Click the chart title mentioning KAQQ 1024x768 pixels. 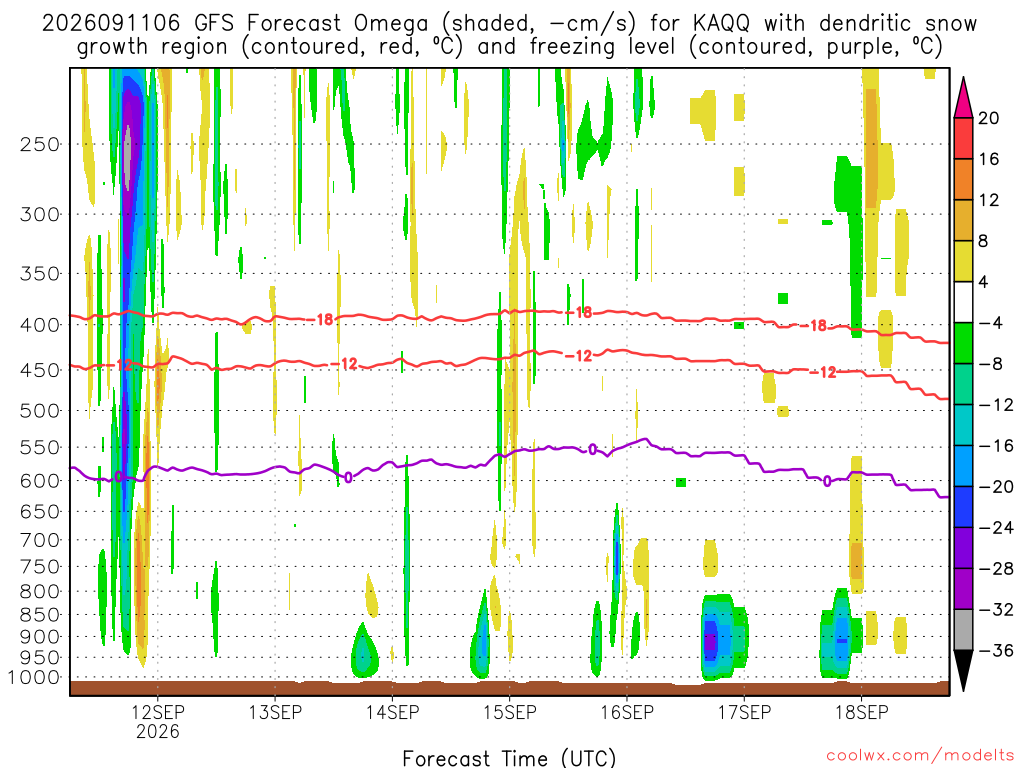click(x=509, y=35)
